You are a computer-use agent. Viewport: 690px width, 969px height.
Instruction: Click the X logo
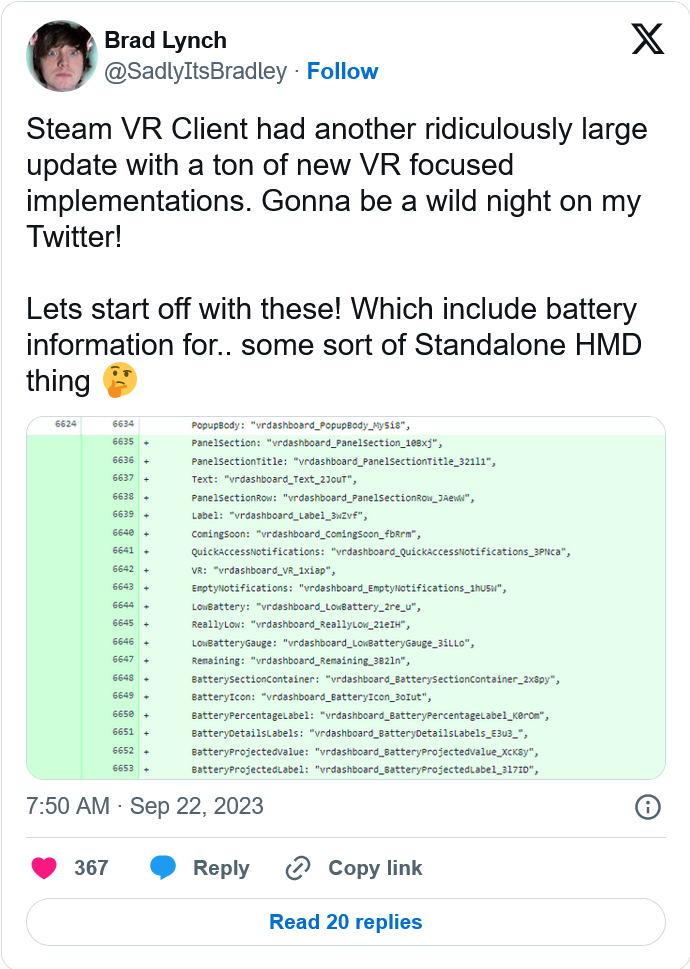(x=647, y=41)
